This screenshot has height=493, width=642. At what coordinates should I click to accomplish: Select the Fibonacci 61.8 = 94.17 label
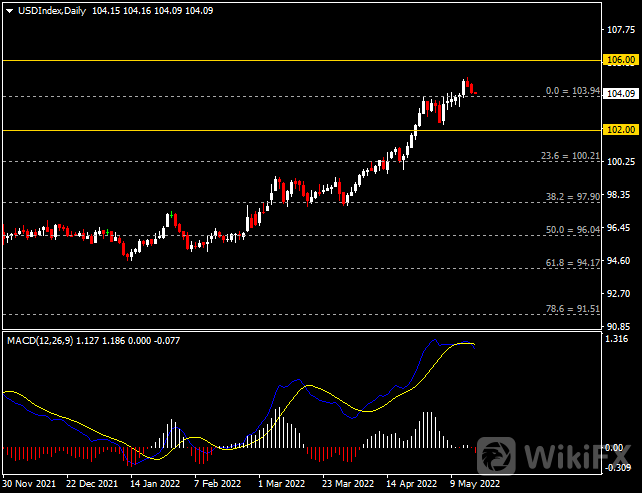click(x=572, y=263)
